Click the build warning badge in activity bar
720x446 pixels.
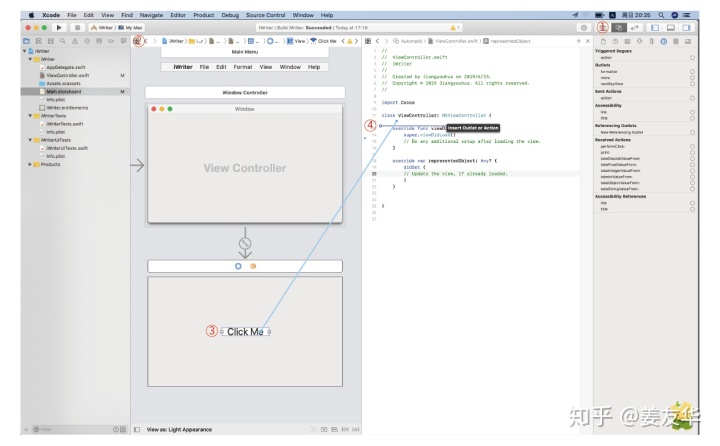455,28
